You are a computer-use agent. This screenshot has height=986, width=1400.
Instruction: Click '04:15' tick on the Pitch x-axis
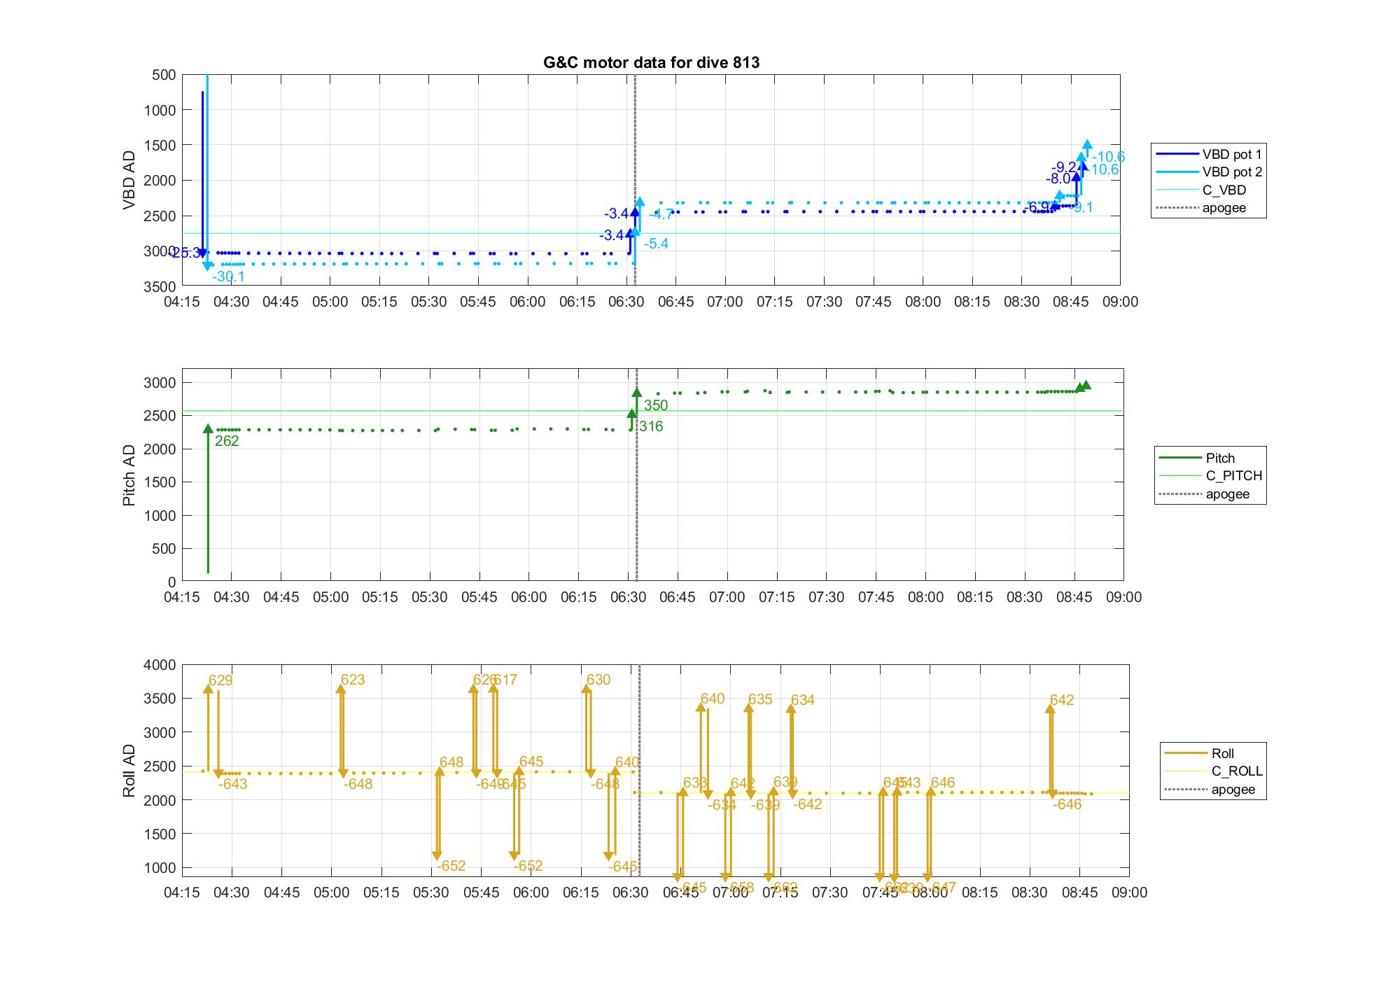pos(182,597)
